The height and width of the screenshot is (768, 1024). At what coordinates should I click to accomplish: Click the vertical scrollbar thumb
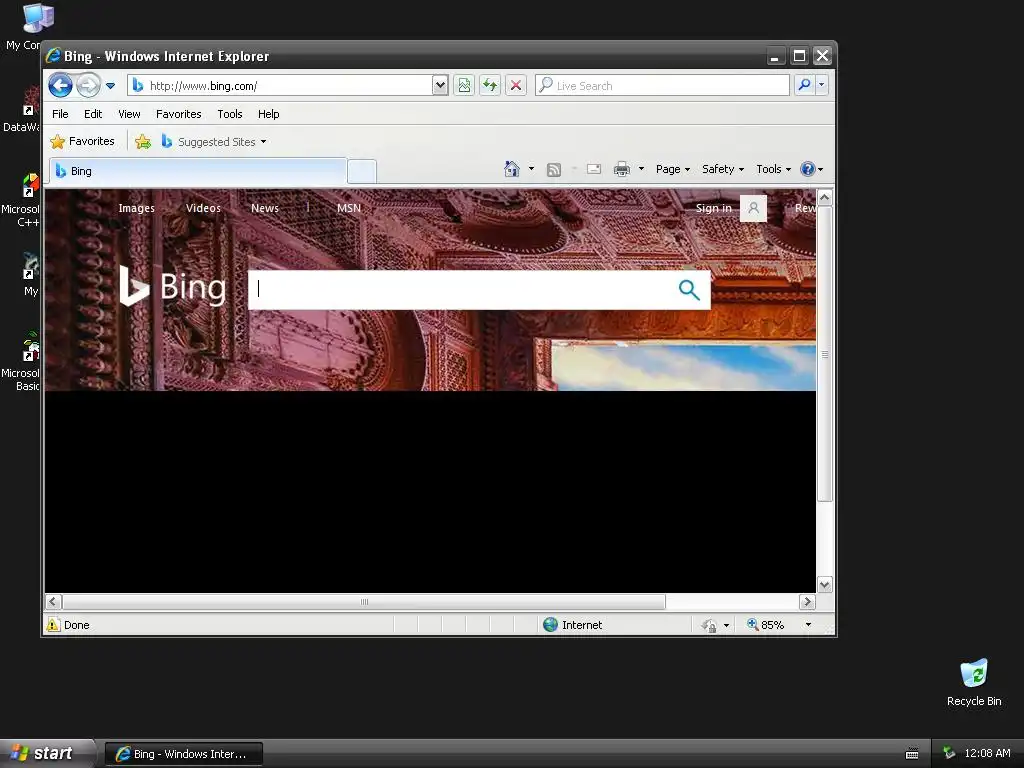[x=824, y=353]
